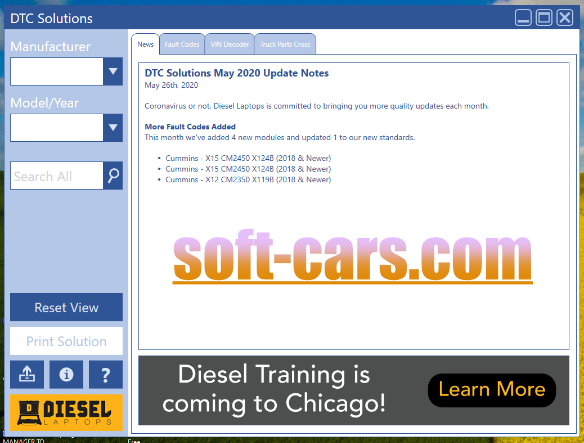This screenshot has width=584, height=443.
Task: Click the DTC Solutions window title
Action: pos(51,19)
